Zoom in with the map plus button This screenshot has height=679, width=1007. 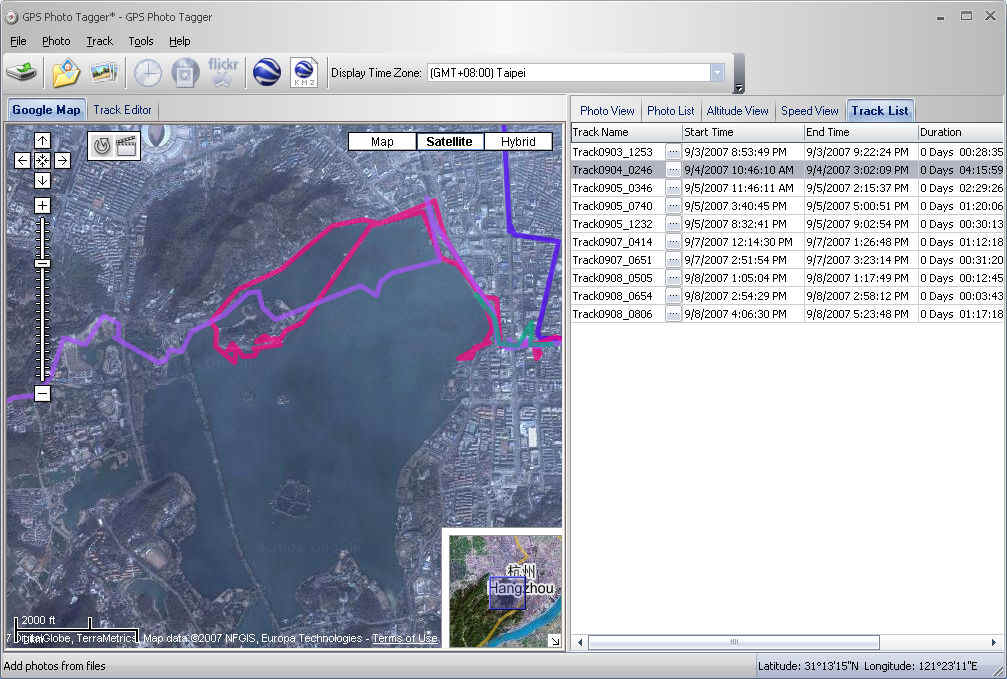(42, 206)
